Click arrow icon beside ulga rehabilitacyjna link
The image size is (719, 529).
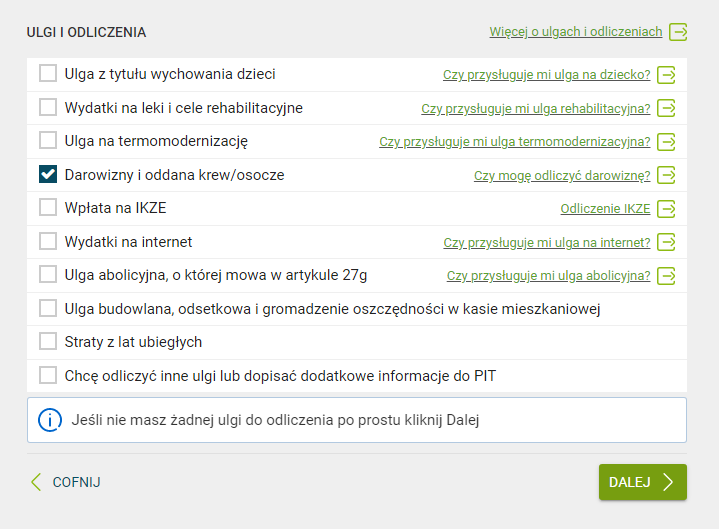(666, 108)
